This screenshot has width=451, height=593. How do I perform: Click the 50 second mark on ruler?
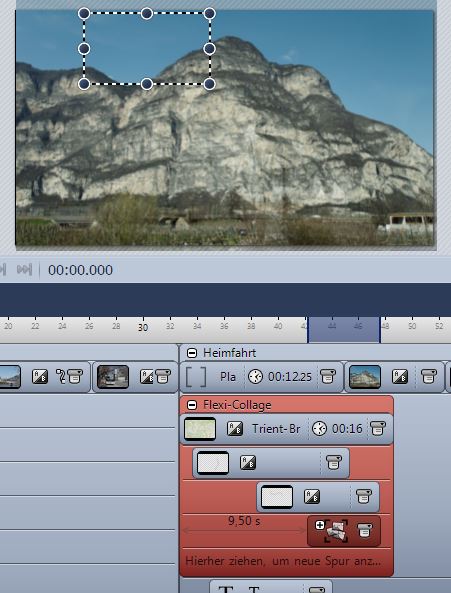pyautogui.click(x=412, y=326)
